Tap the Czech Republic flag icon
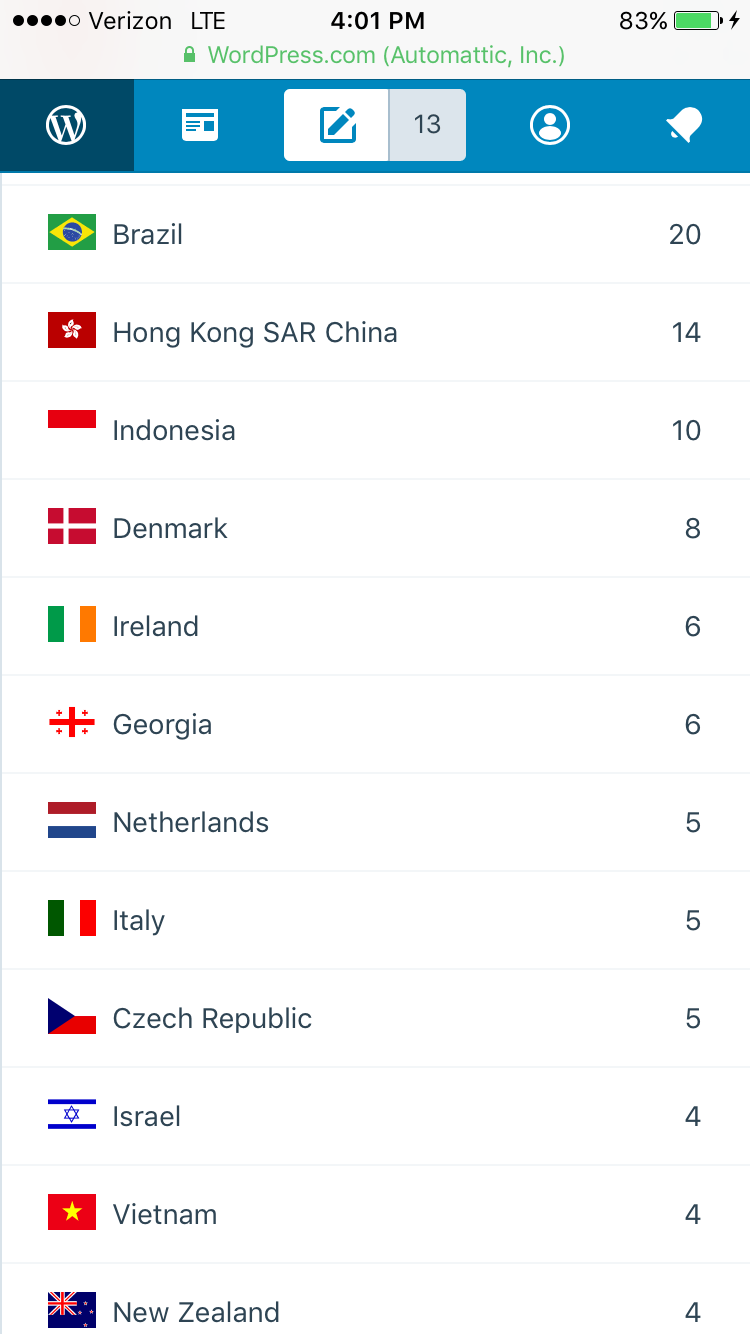This screenshot has height=1334, width=750. point(72,1017)
